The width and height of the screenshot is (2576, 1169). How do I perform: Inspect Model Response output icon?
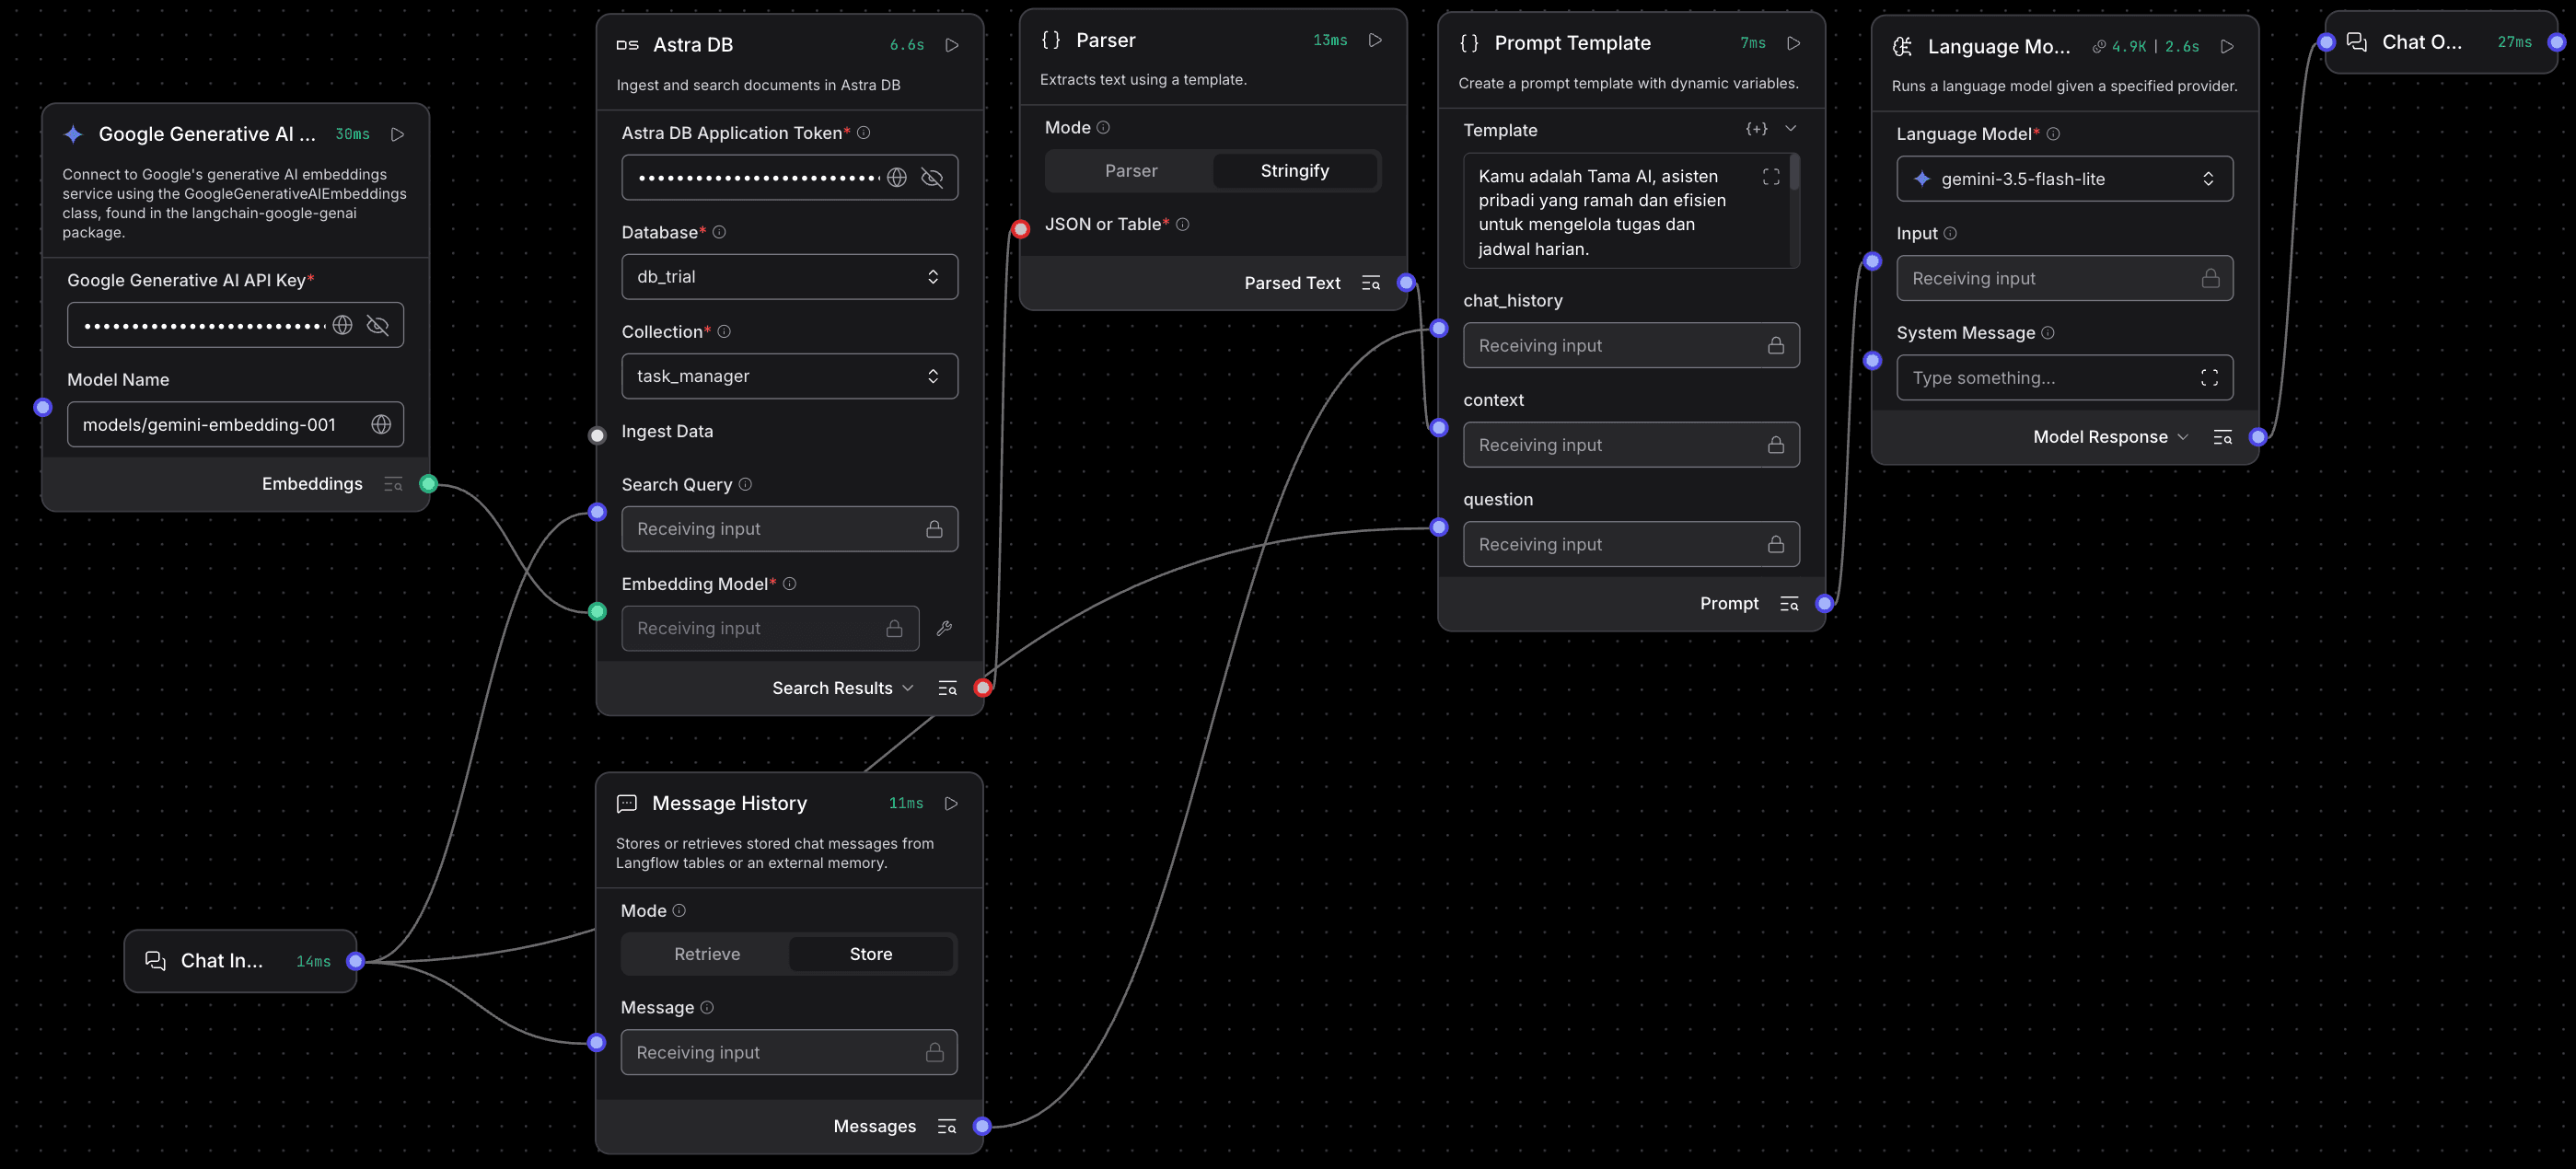click(x=2222, y=437)
